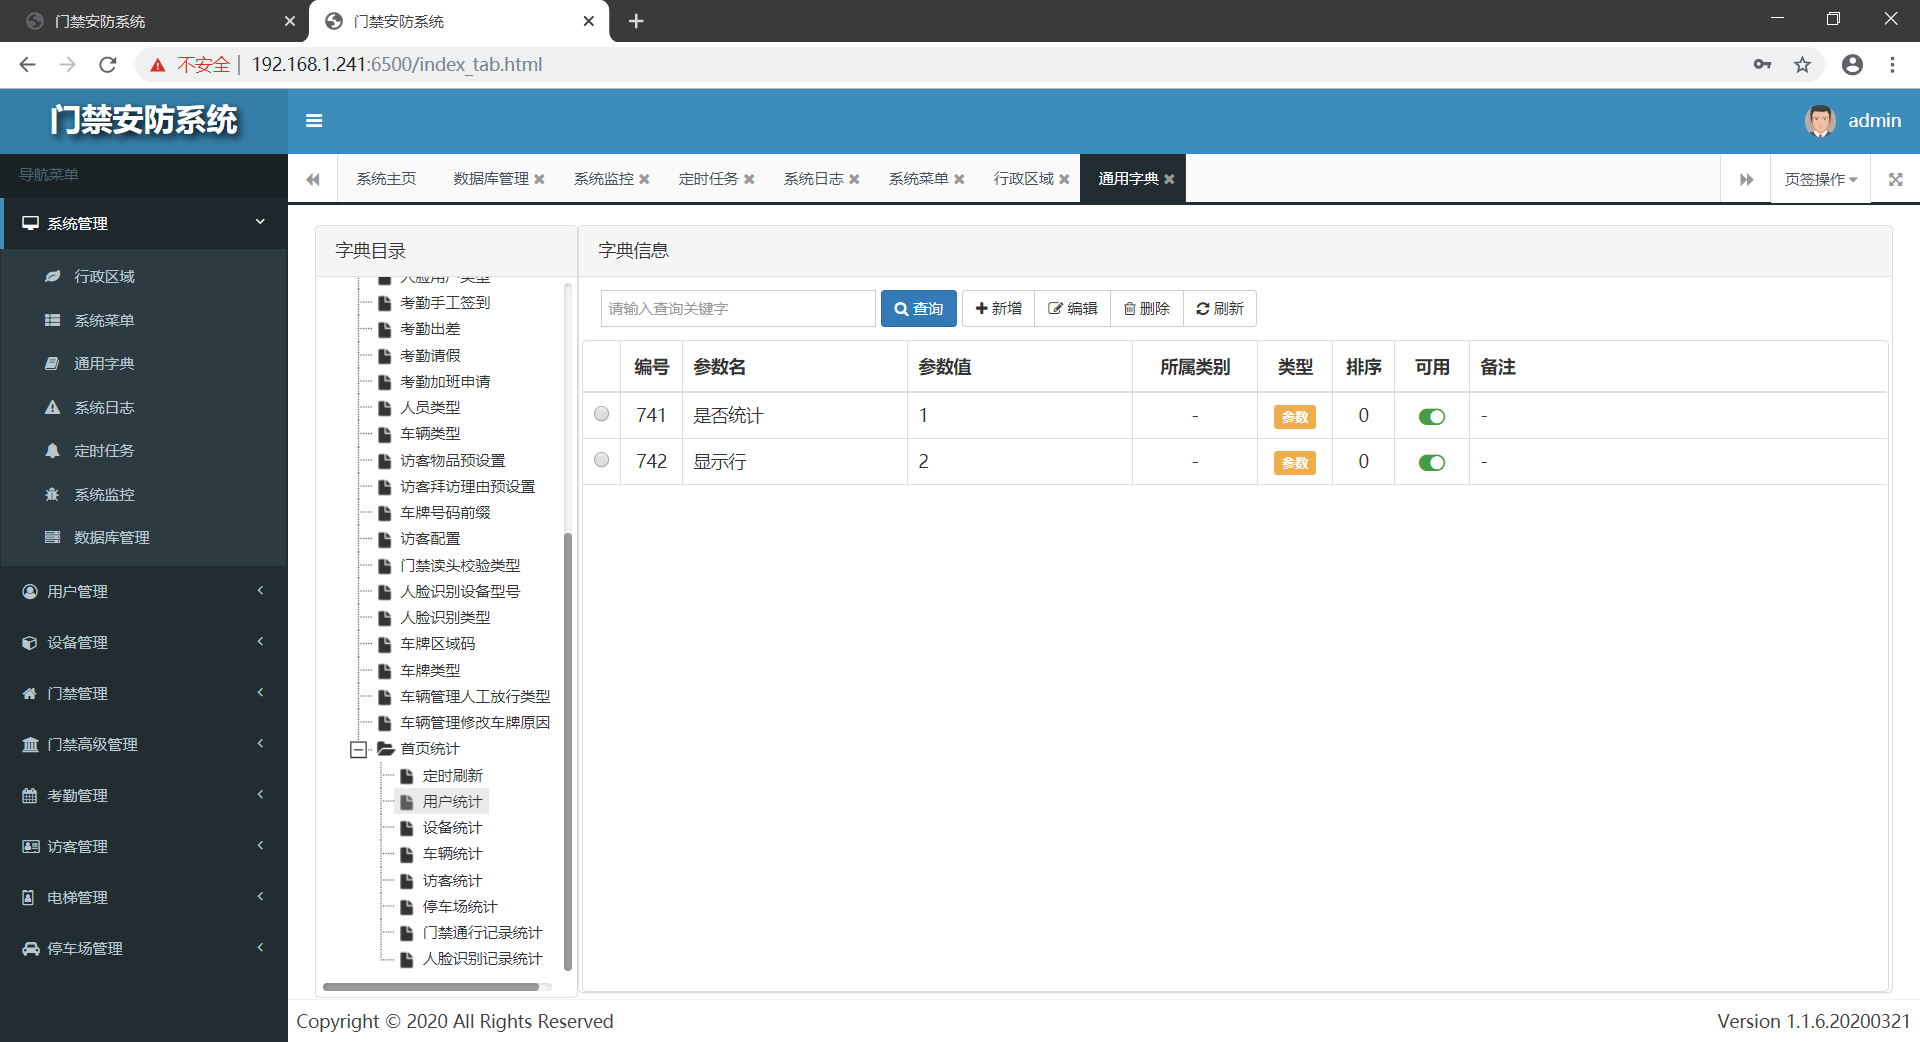Click the keyword search input field

(x=738, y=309)
